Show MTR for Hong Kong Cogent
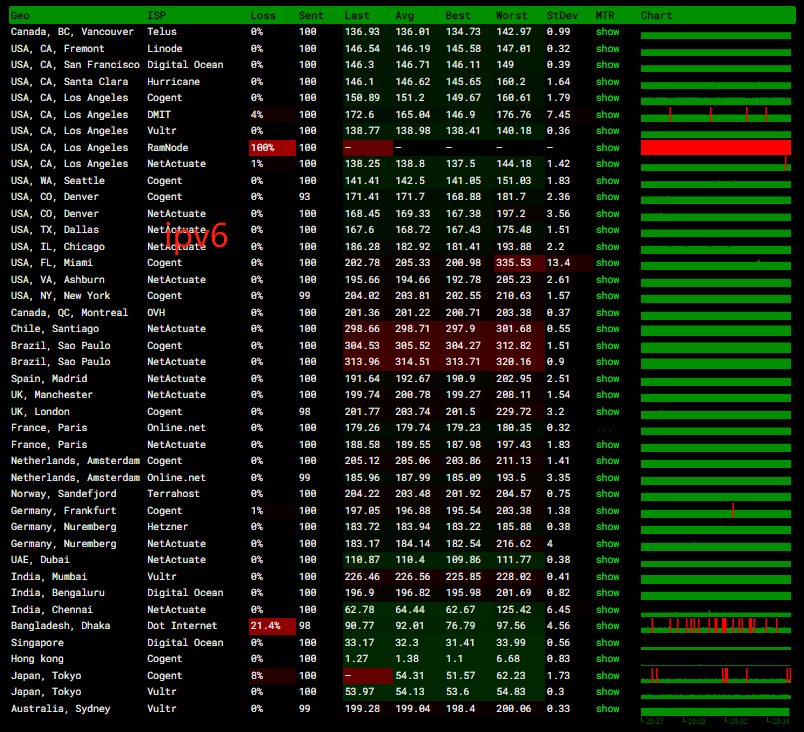Viewport: 804px width, 732px height. tap(608, 659)
